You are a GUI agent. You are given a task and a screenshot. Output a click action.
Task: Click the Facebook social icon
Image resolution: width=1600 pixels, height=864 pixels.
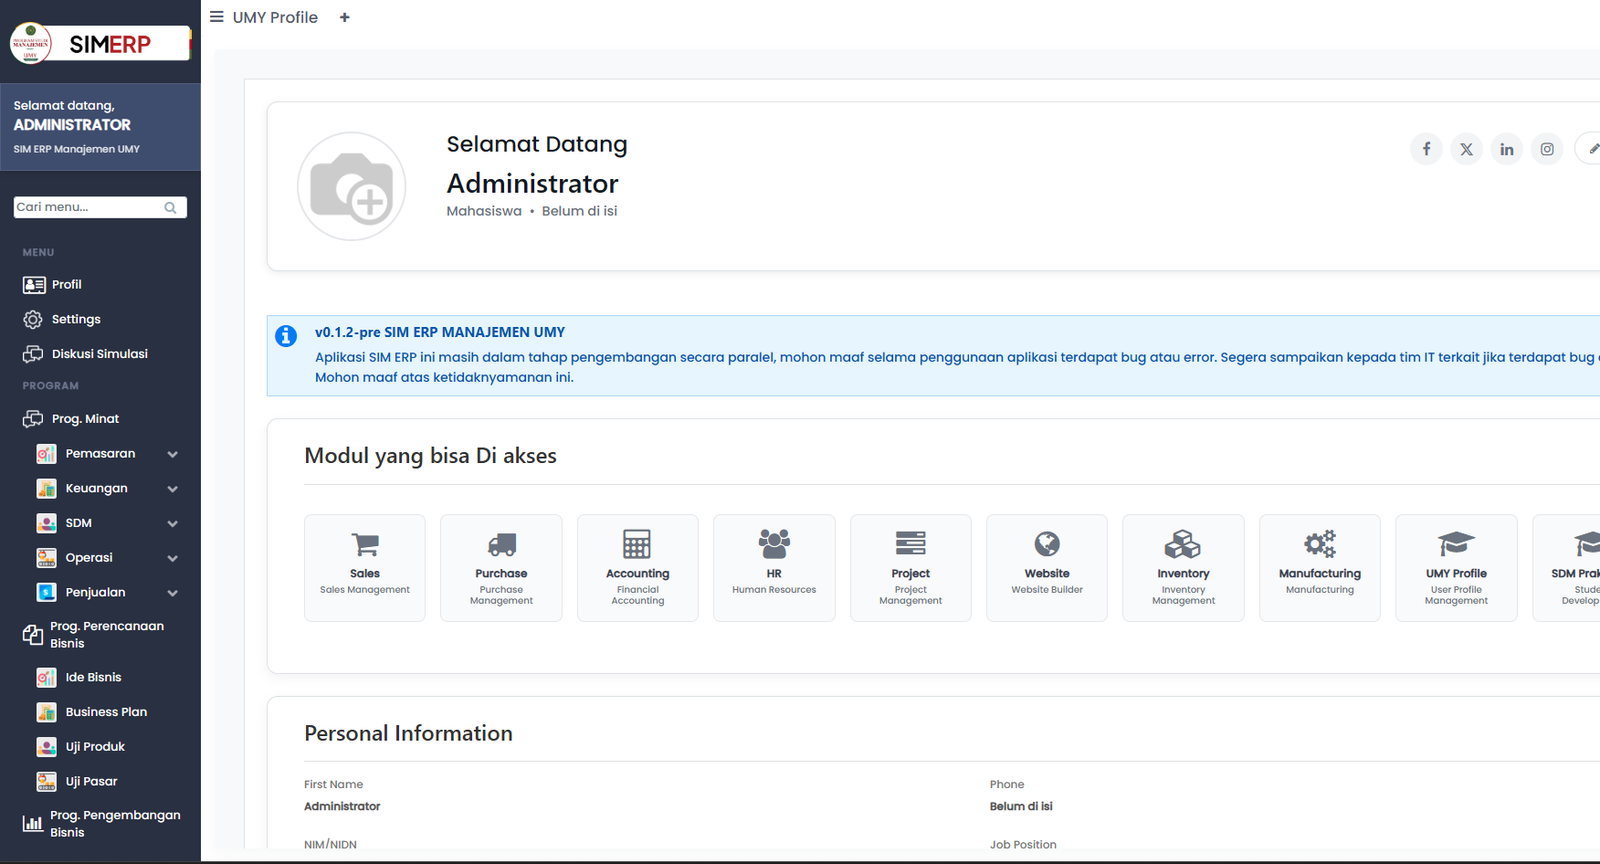[x=1426, y=149]
